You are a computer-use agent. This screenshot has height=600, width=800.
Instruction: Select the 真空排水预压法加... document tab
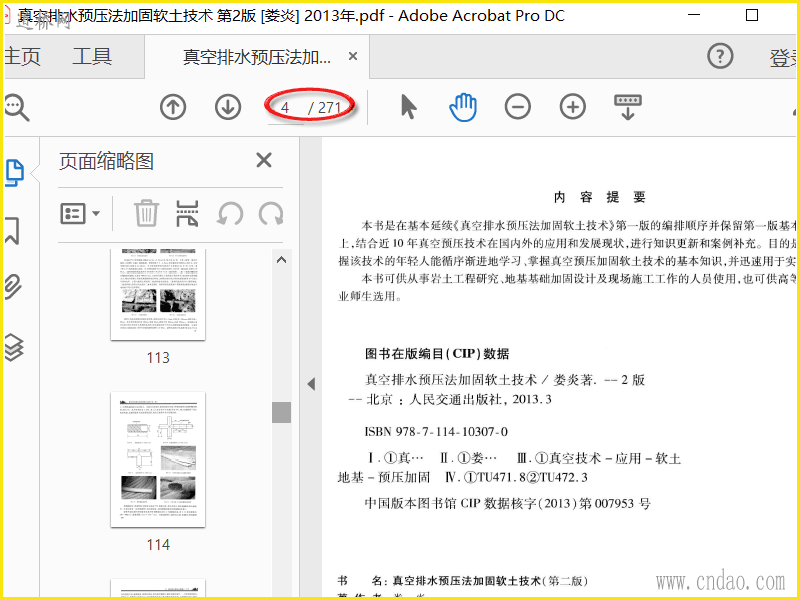257,57
